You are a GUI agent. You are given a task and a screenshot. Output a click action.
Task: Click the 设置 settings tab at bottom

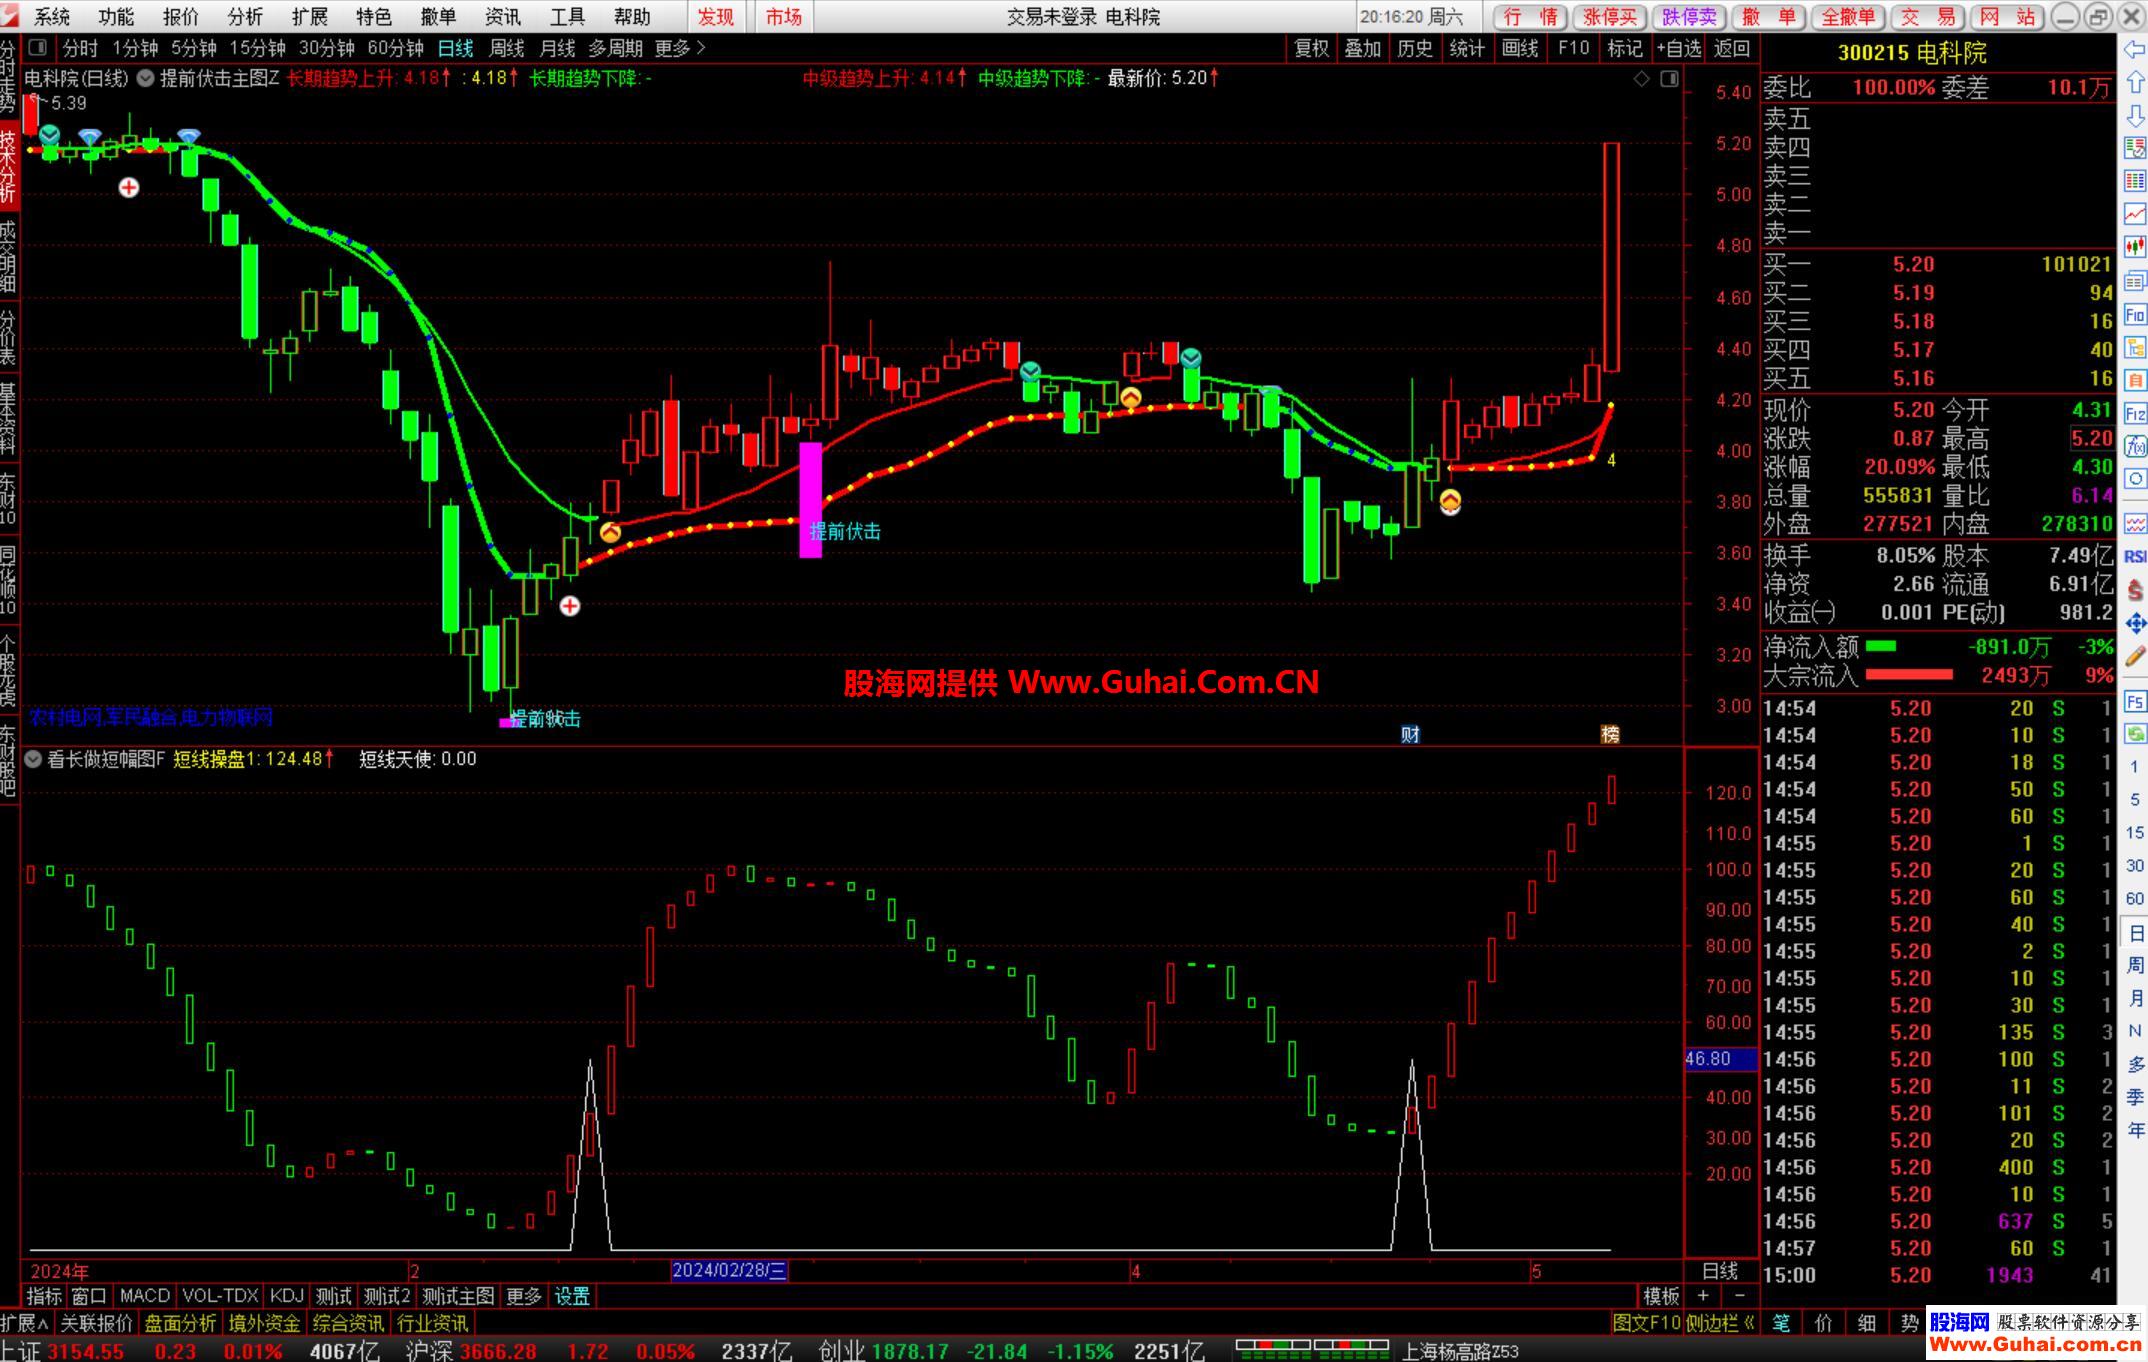pyautogui.click(x=572, y=1297)
